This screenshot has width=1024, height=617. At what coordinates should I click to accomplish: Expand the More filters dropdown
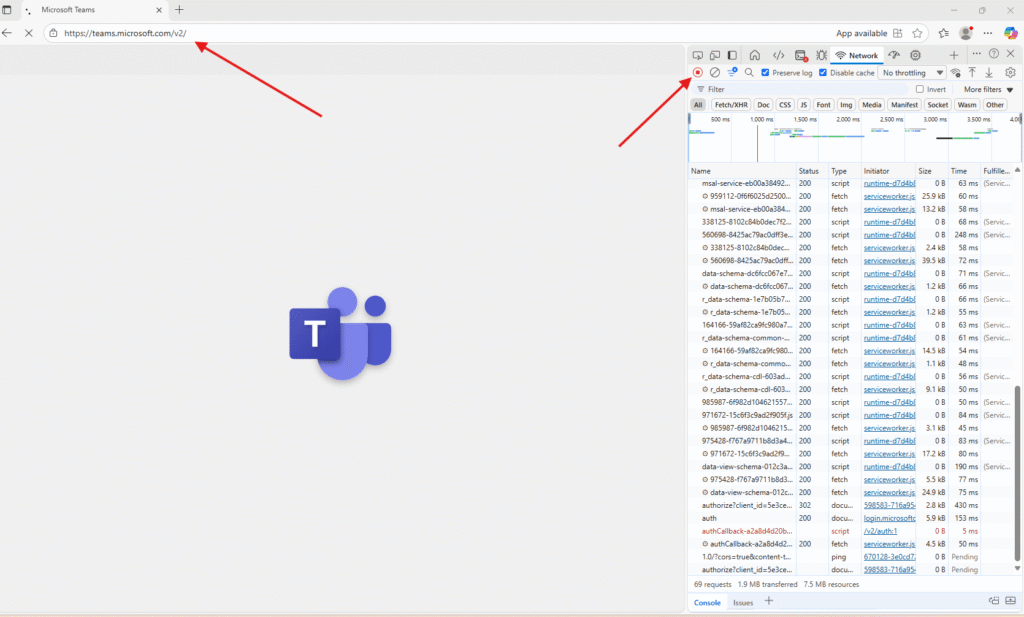[x=988, y=89]
